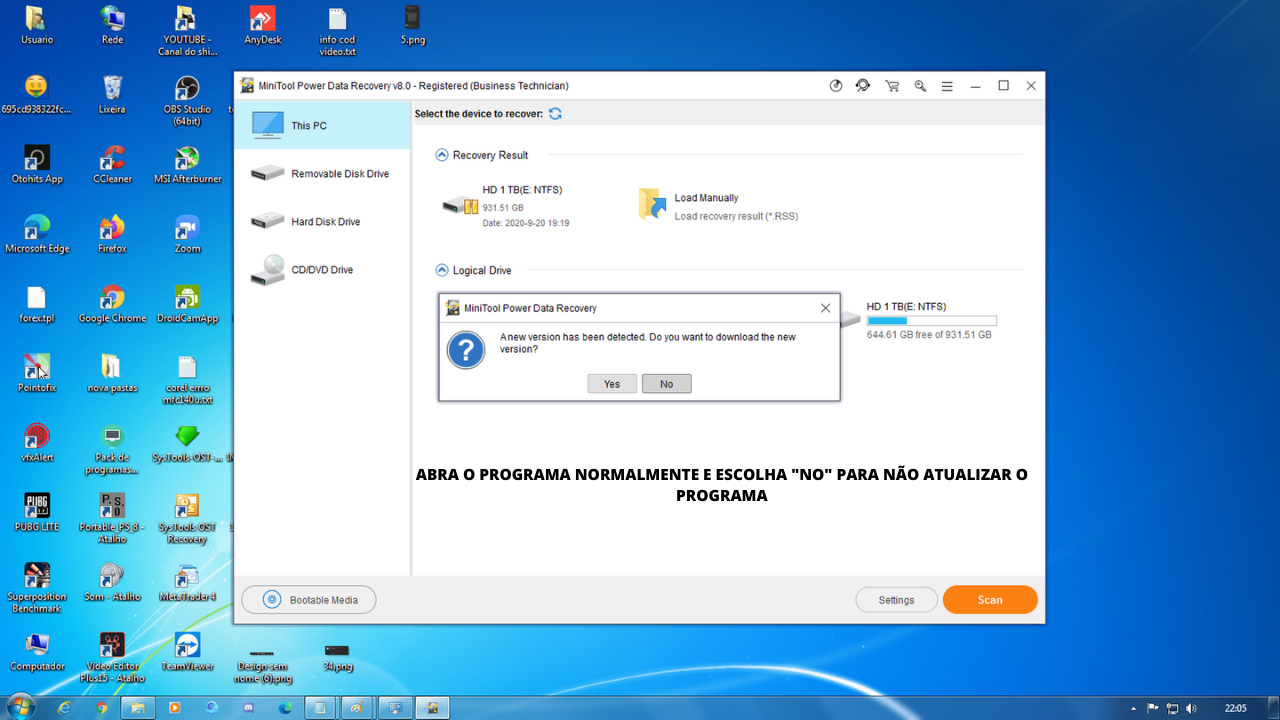Open Google Chrome desktop shortcut
The height and width of the screenshot is (720, 1280).
(112, 304)
